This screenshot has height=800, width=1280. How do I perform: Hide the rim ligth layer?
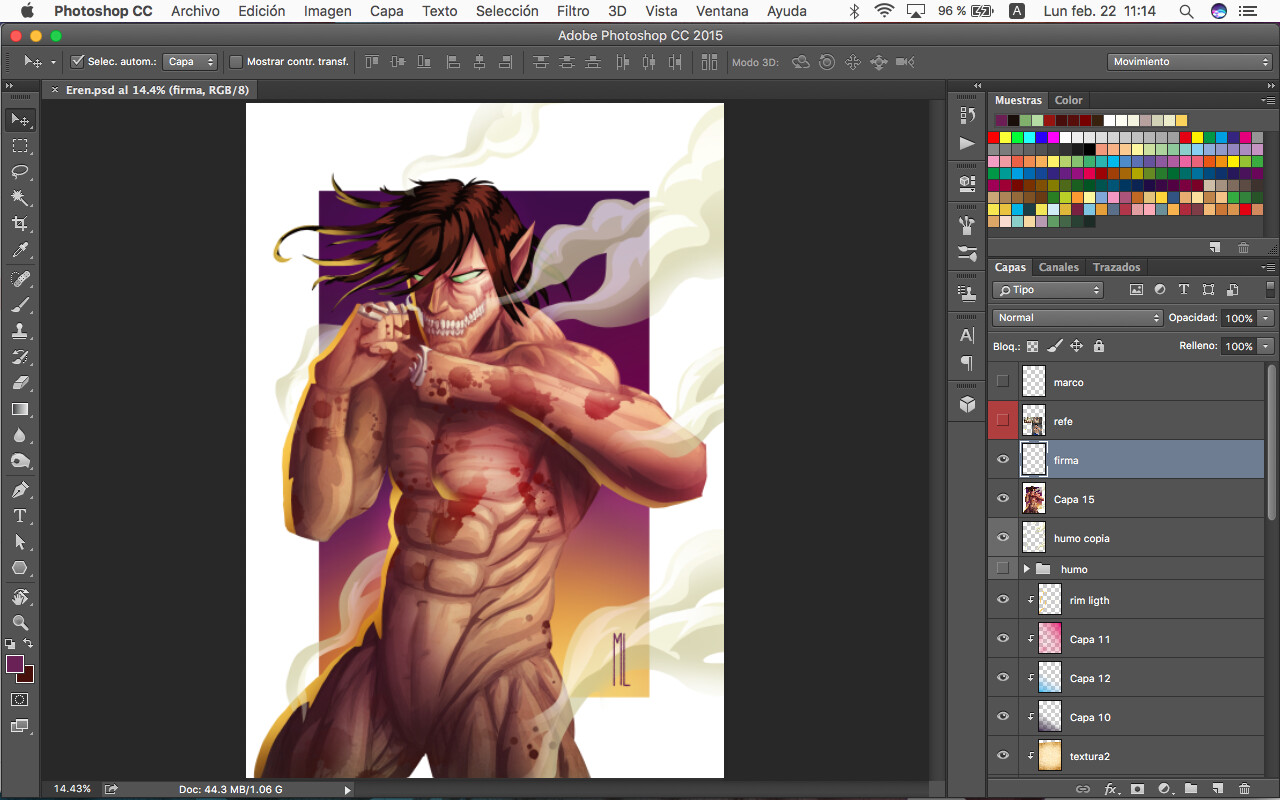pyautogui.click(x=1003, y=600)
